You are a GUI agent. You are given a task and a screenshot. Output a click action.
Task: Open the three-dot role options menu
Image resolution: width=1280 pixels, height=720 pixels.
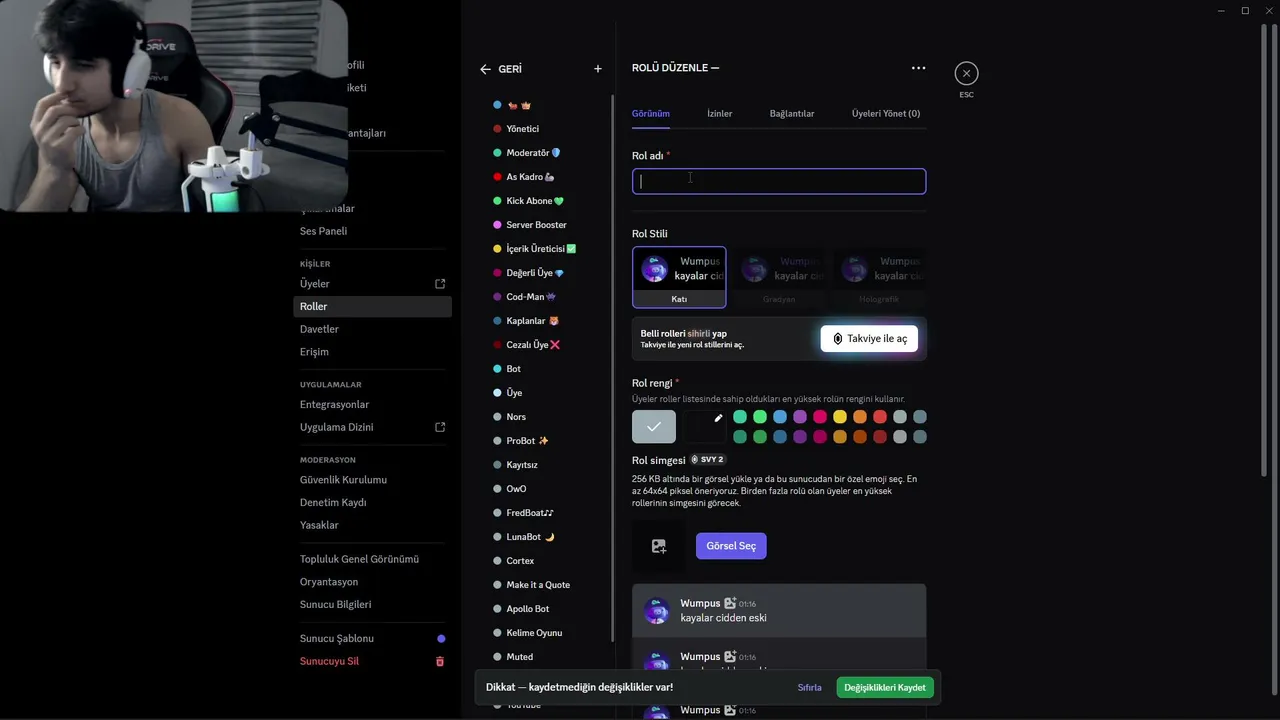click(x=918, y=68)
